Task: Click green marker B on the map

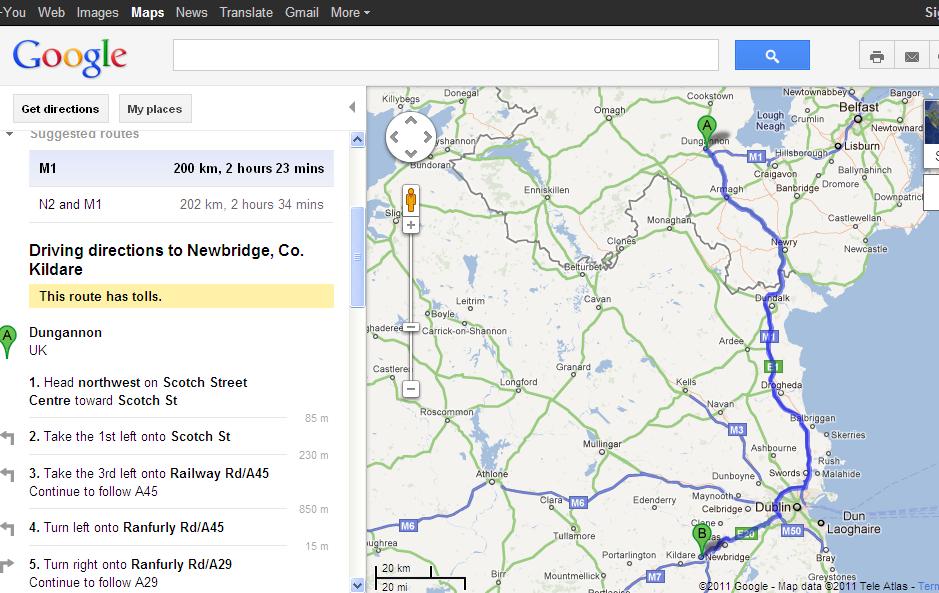Action: [702, 540]
